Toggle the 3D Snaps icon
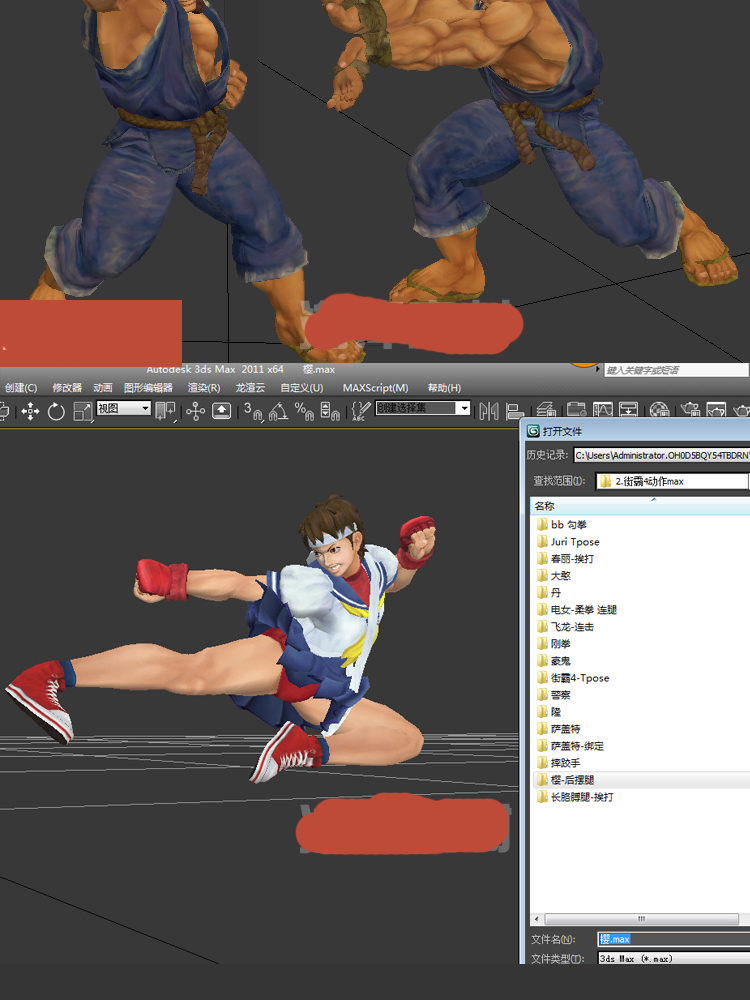Screen dimensions: 750x1000 pyautogui.click(x=253, y=411)
